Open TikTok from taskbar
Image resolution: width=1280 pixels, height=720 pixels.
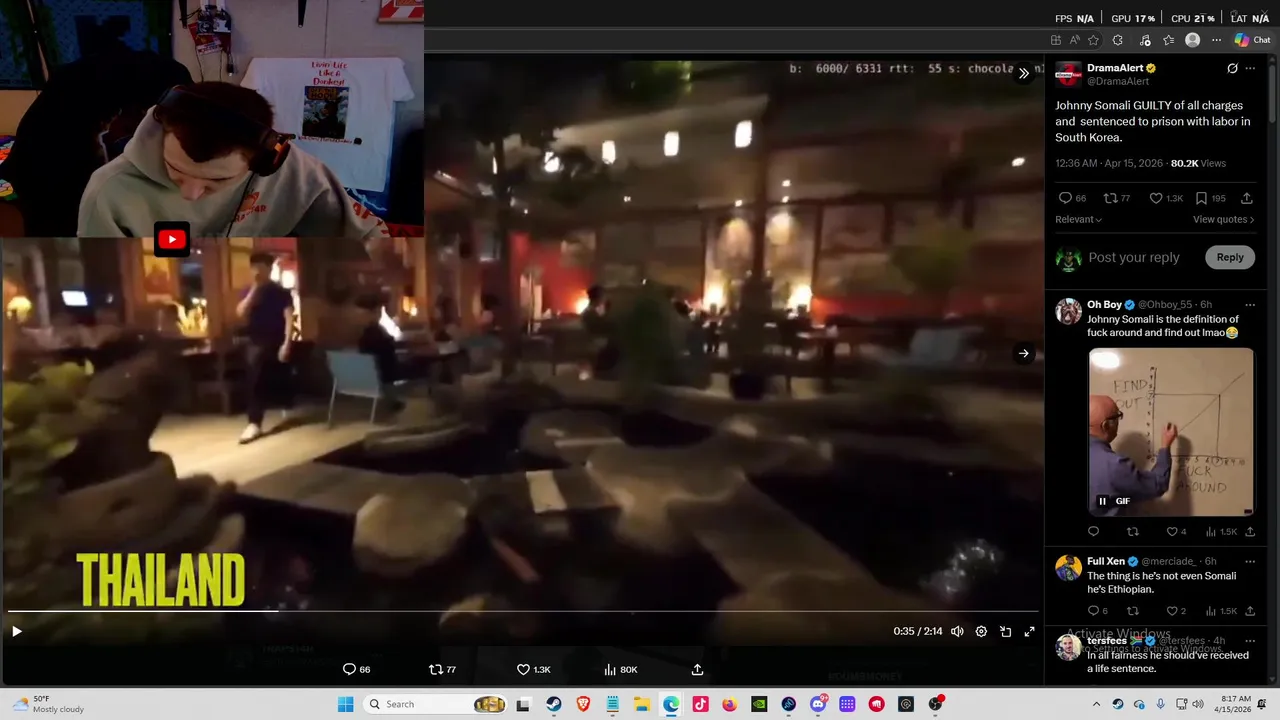point(700,704)
